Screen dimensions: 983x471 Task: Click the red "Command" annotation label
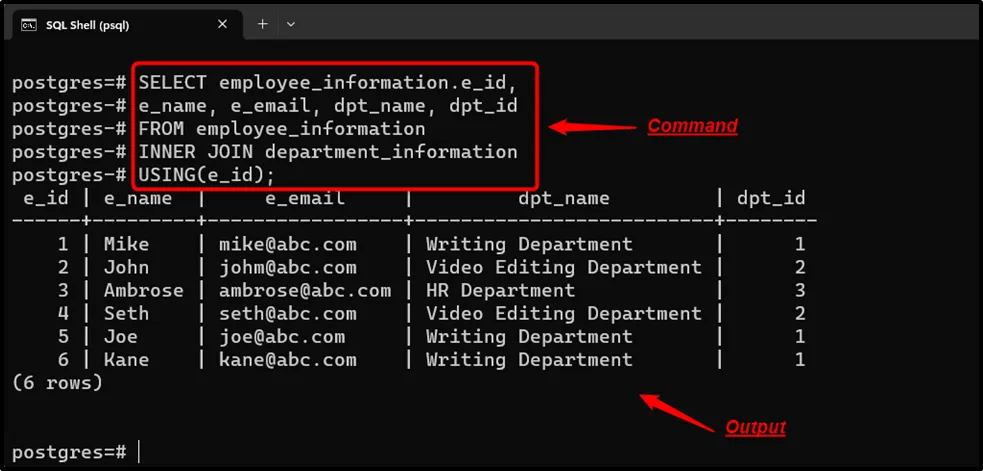click(692, 126)
